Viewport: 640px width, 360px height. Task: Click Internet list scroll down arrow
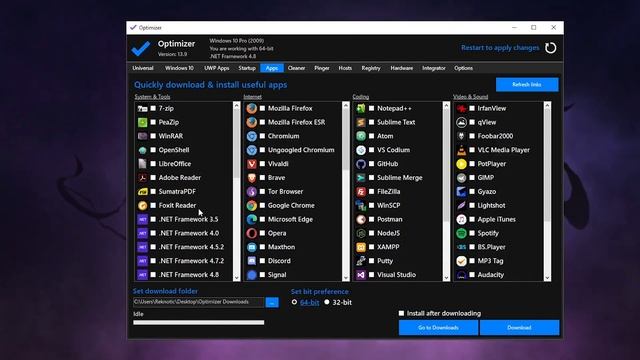click(346, 278)
